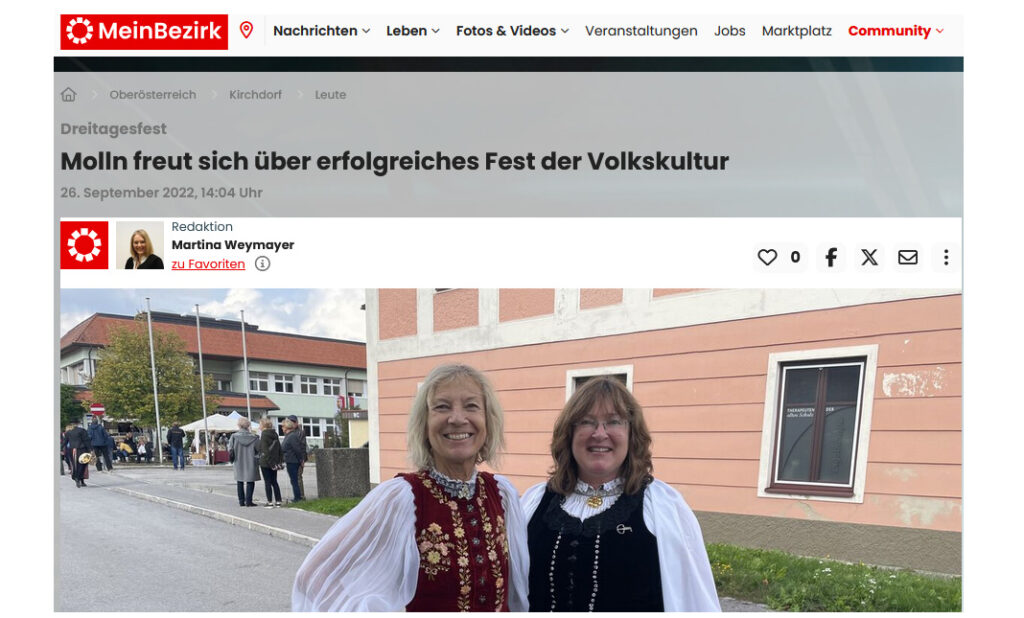This screenshot has height=618, width=1024.
Task: Add Martina Weymayer zu Favoriten
Action: pos(208,264)
